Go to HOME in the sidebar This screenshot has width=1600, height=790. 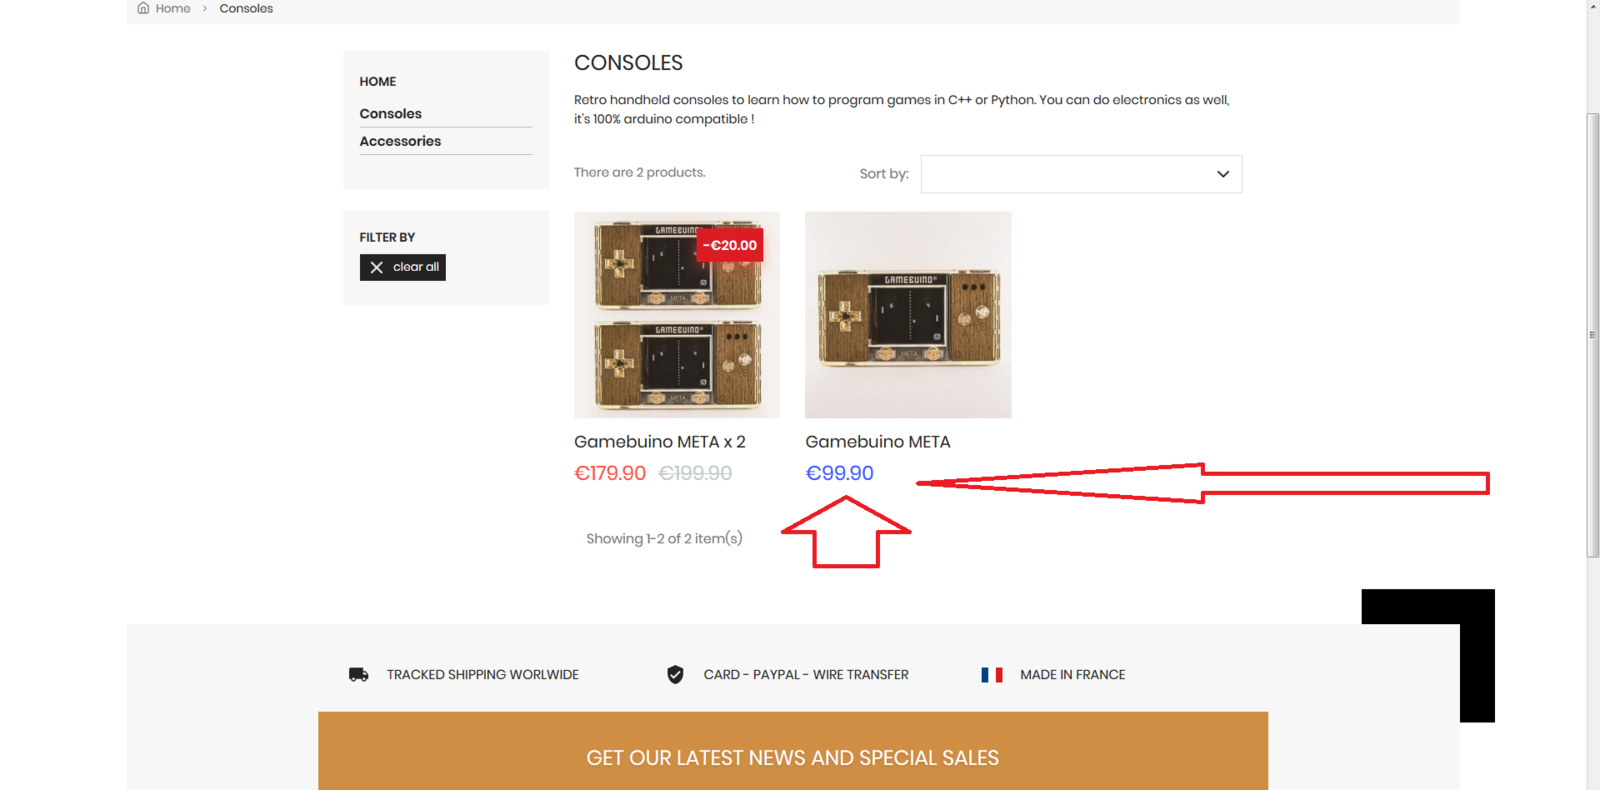click(378, 82)
